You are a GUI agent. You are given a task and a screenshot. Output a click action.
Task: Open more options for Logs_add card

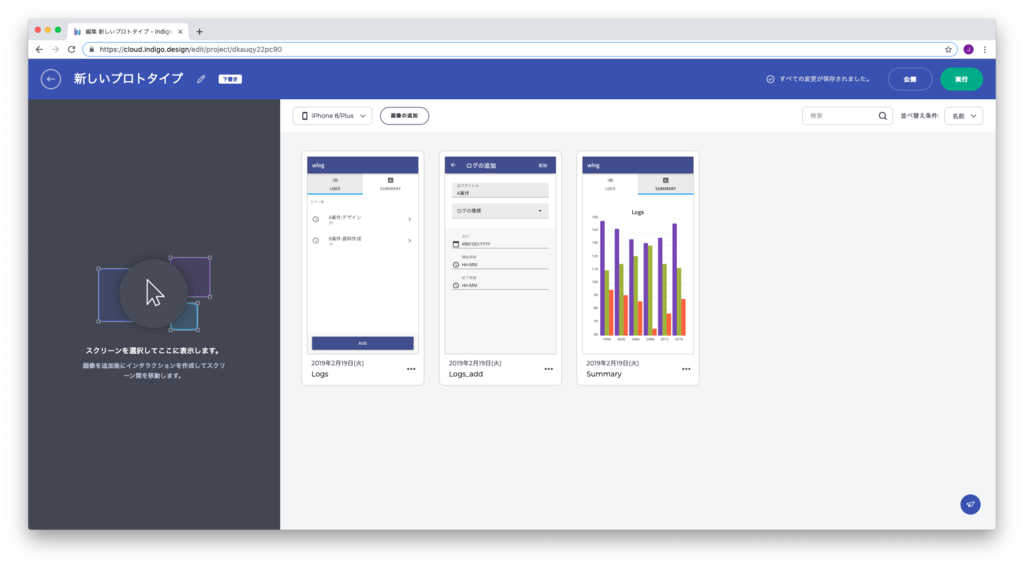coord(549,369)
